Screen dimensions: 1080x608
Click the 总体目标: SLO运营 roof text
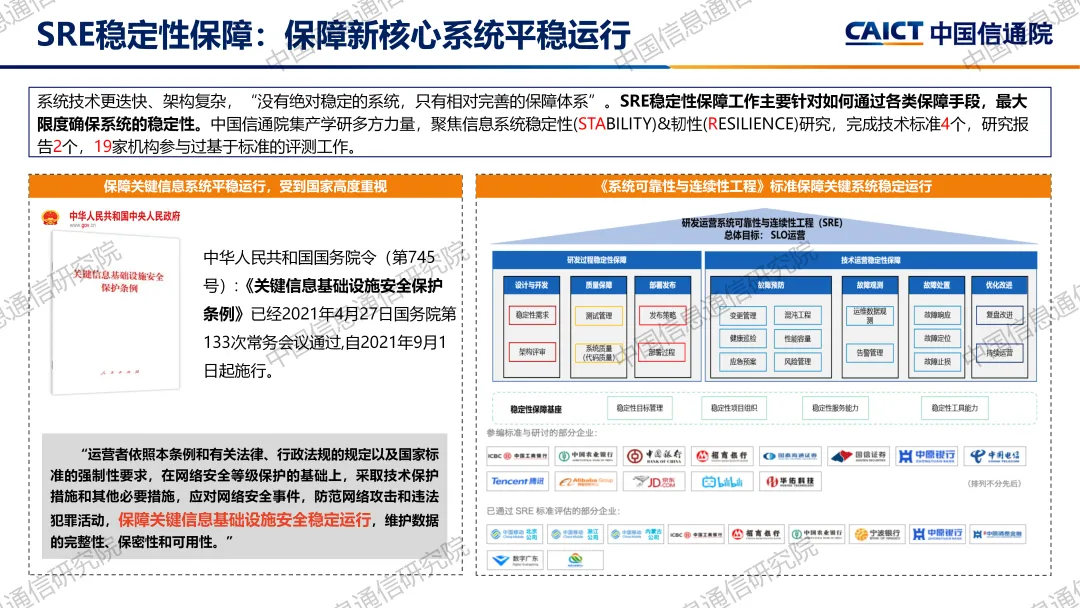click(765, 235)
